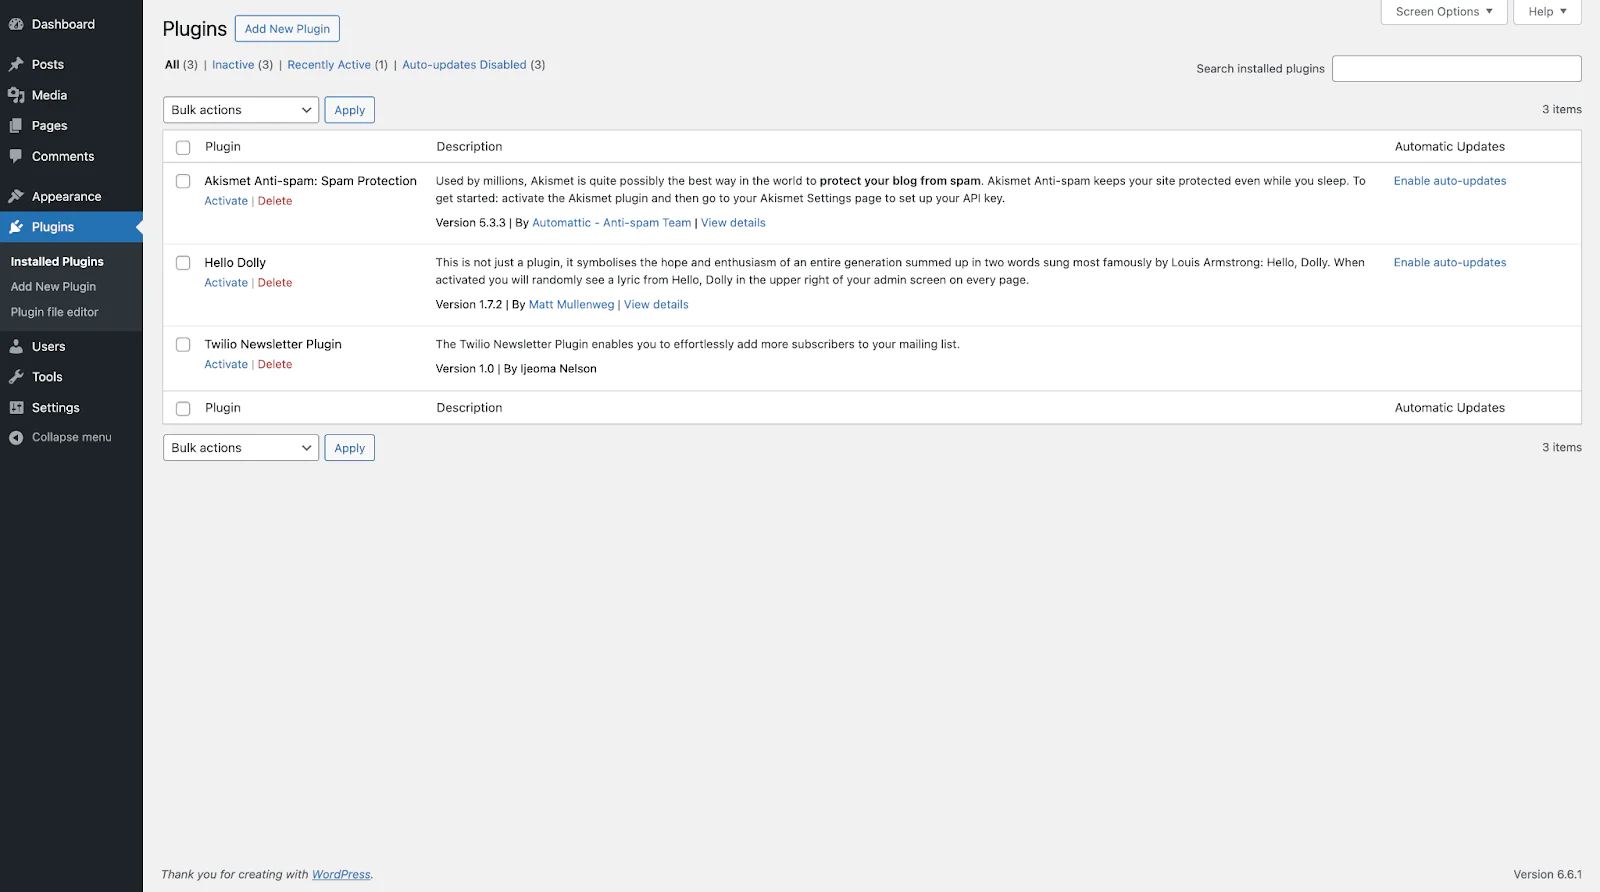Open the Comments menu item

pyautogui.click(x=63, y=156)
